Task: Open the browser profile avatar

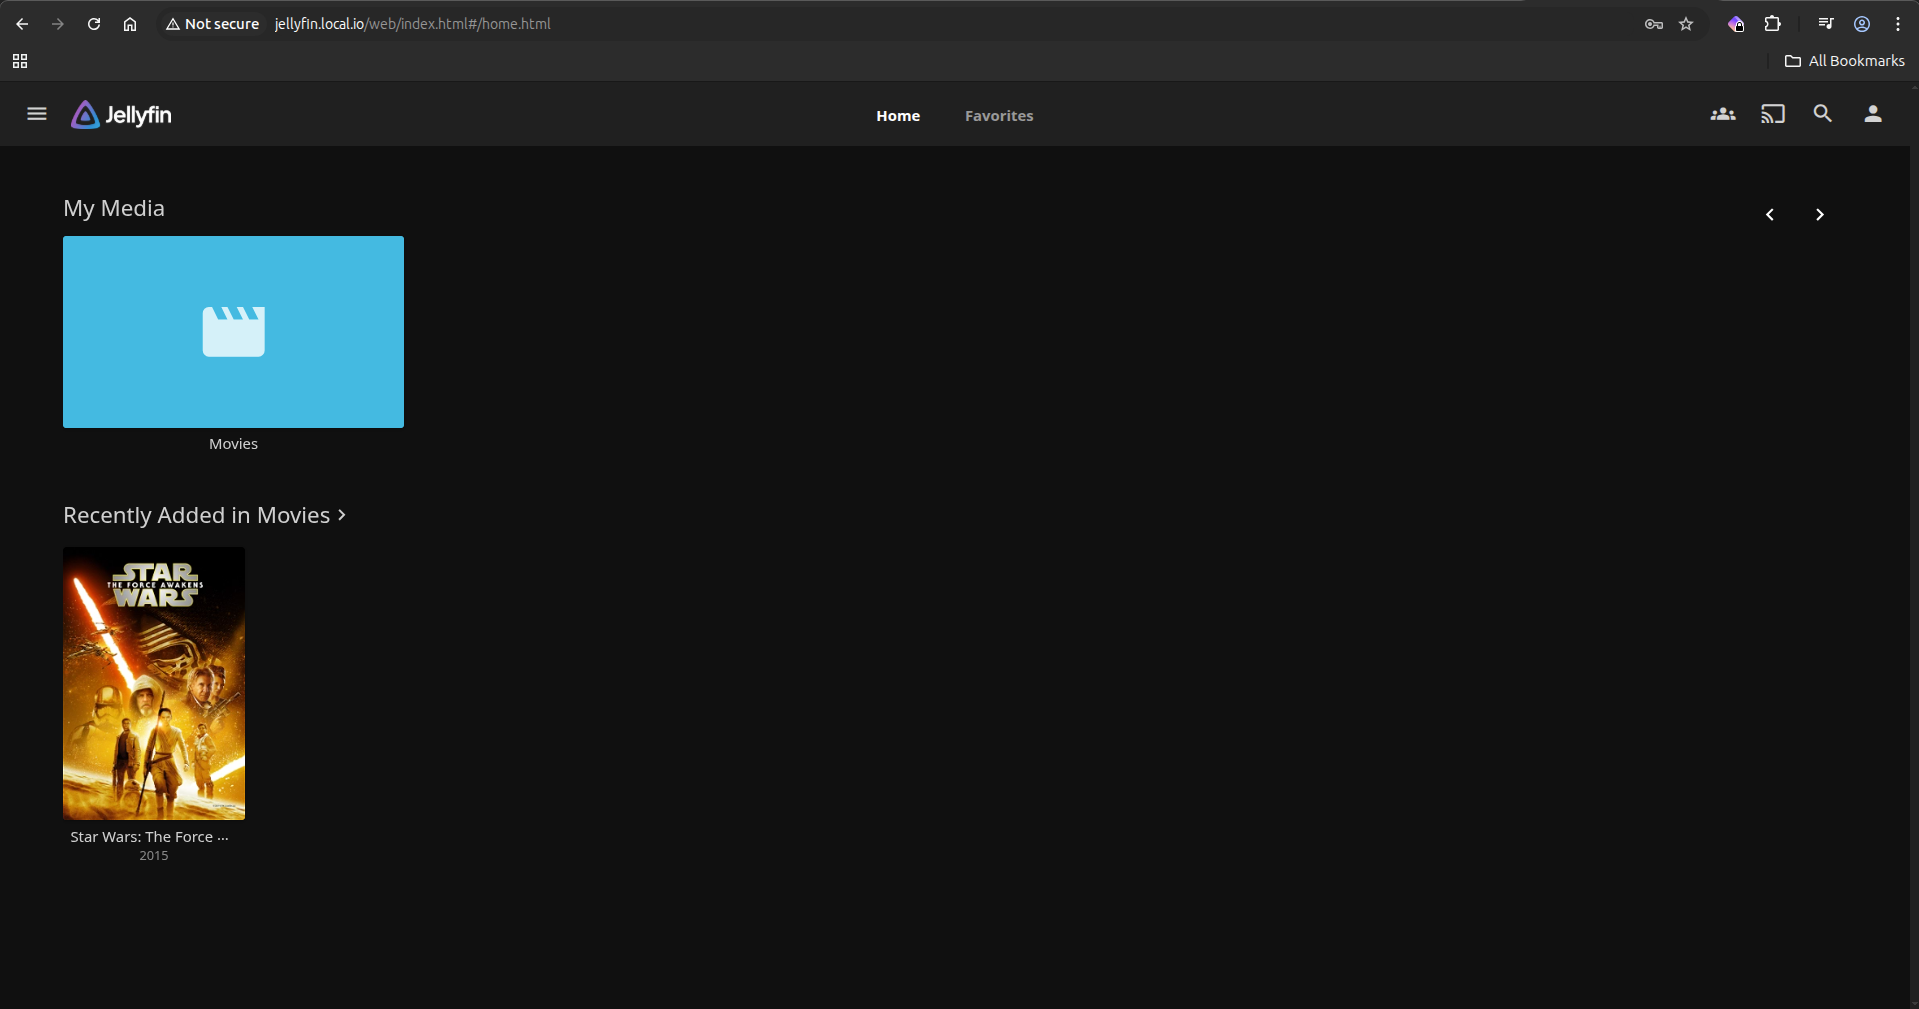Action: (1862, 24)
